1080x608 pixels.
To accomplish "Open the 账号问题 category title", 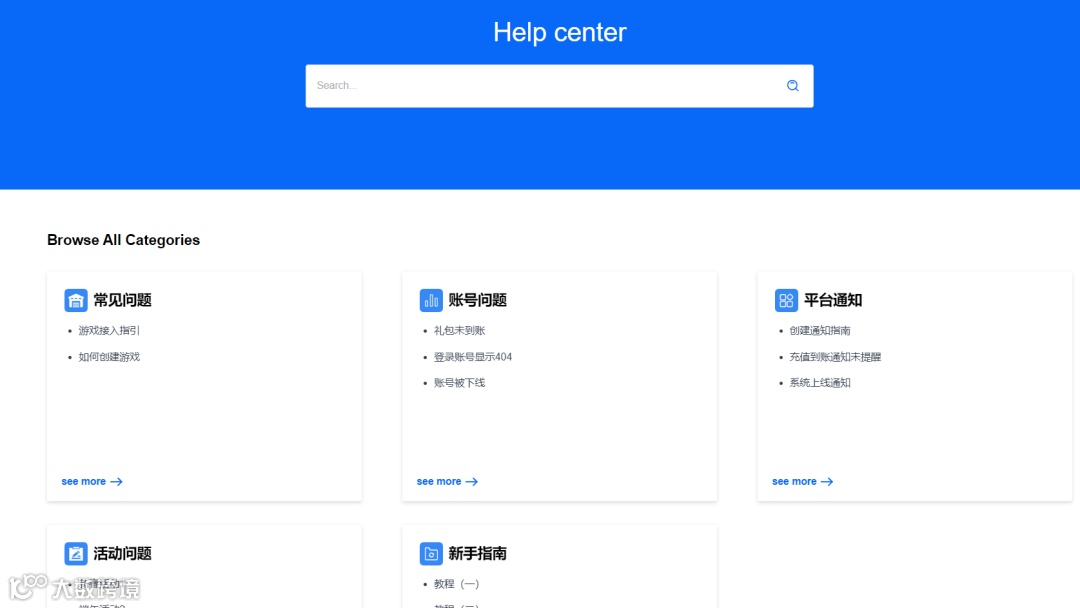I will 478,300.
